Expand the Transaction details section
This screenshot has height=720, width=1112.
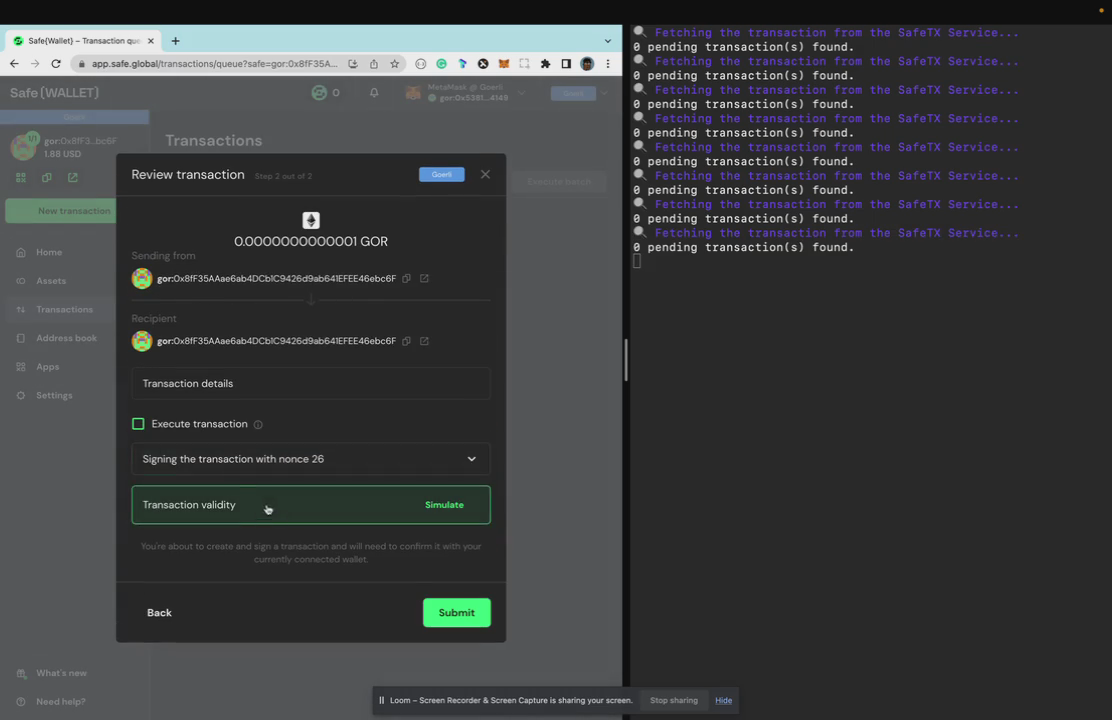[x=311, y=384]
